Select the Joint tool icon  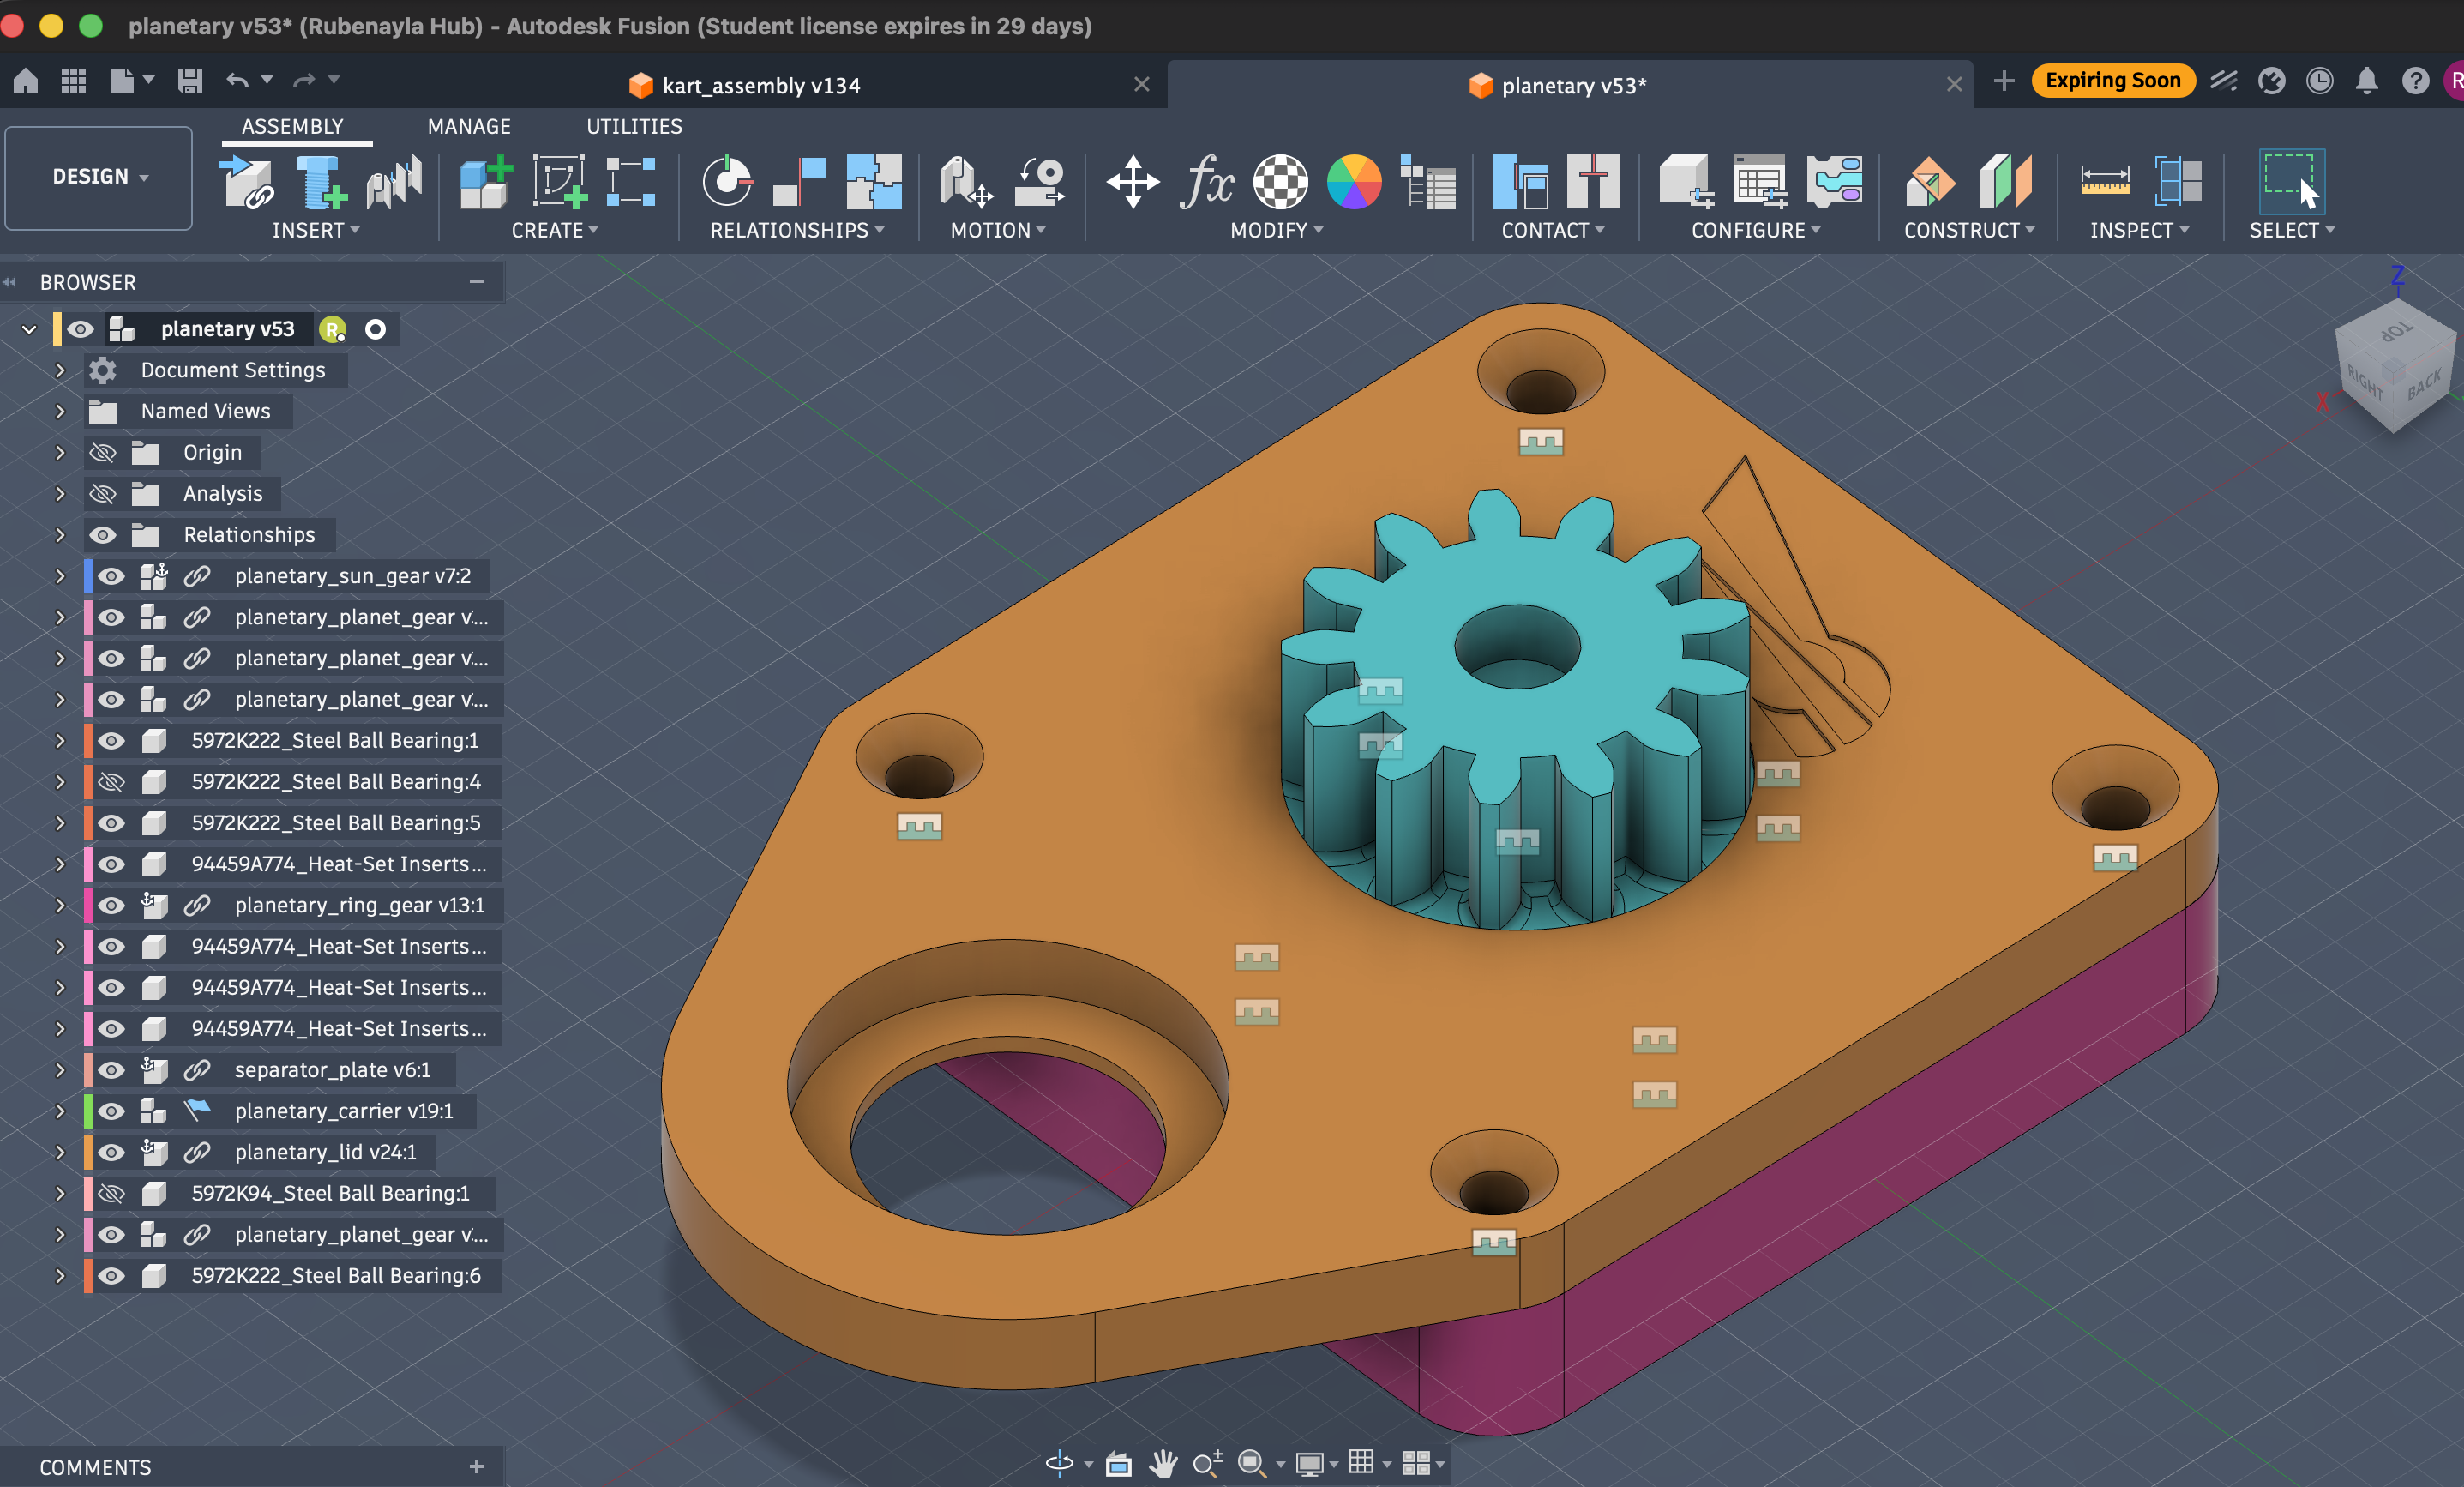tap(727, 182)
